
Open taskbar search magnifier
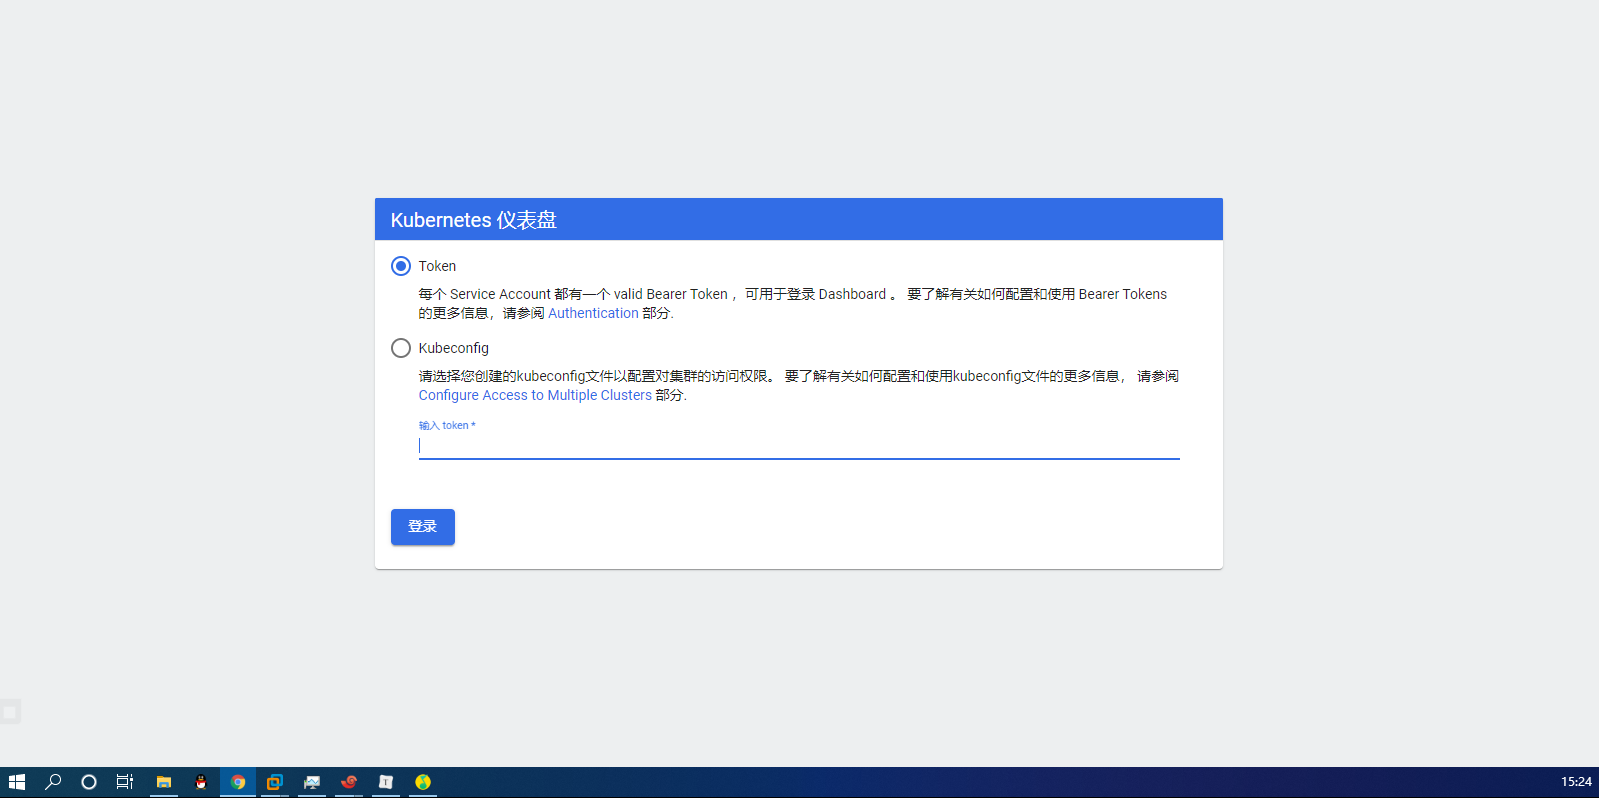point(53,782)
